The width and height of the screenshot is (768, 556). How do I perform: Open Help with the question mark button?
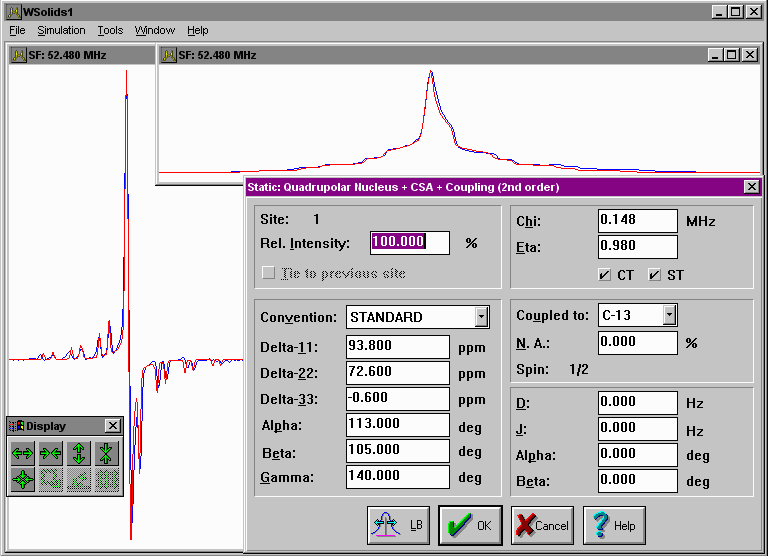click(x=614, y=525)
